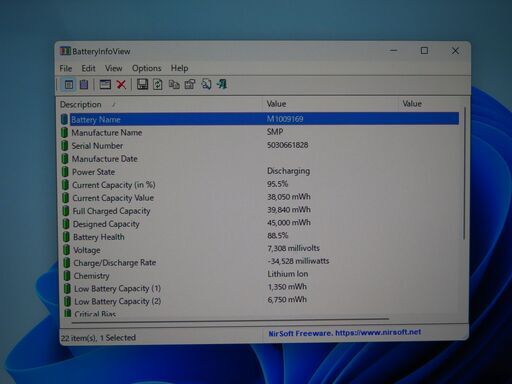Open Properties toolbar icon
This screenshot has height=384, width=512.
[190, 84]
